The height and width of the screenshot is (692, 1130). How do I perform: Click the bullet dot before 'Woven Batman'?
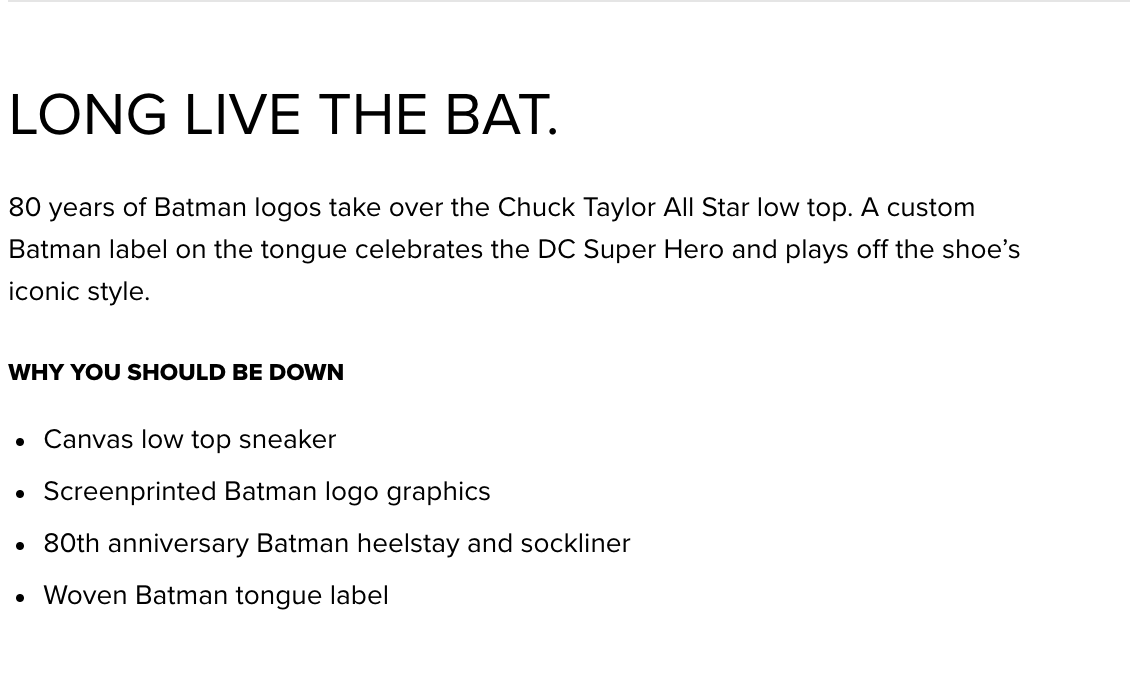point(20,598)
